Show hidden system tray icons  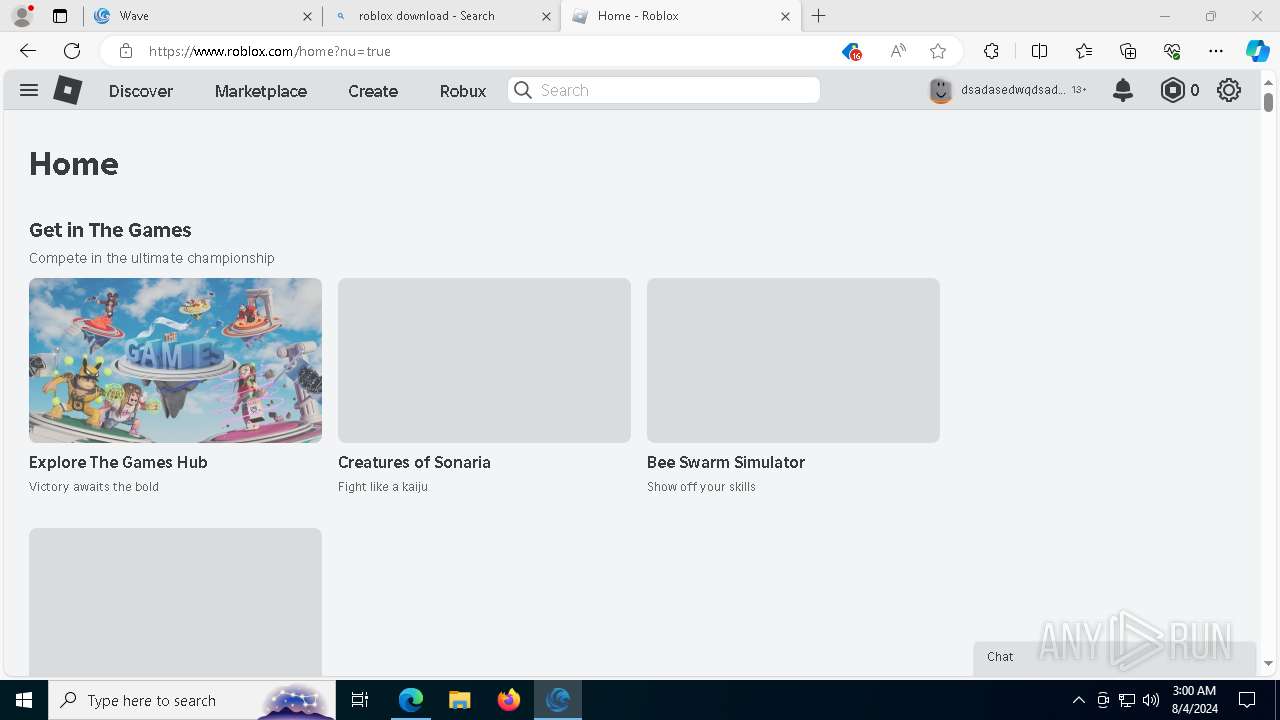[x=1078, y=700]
